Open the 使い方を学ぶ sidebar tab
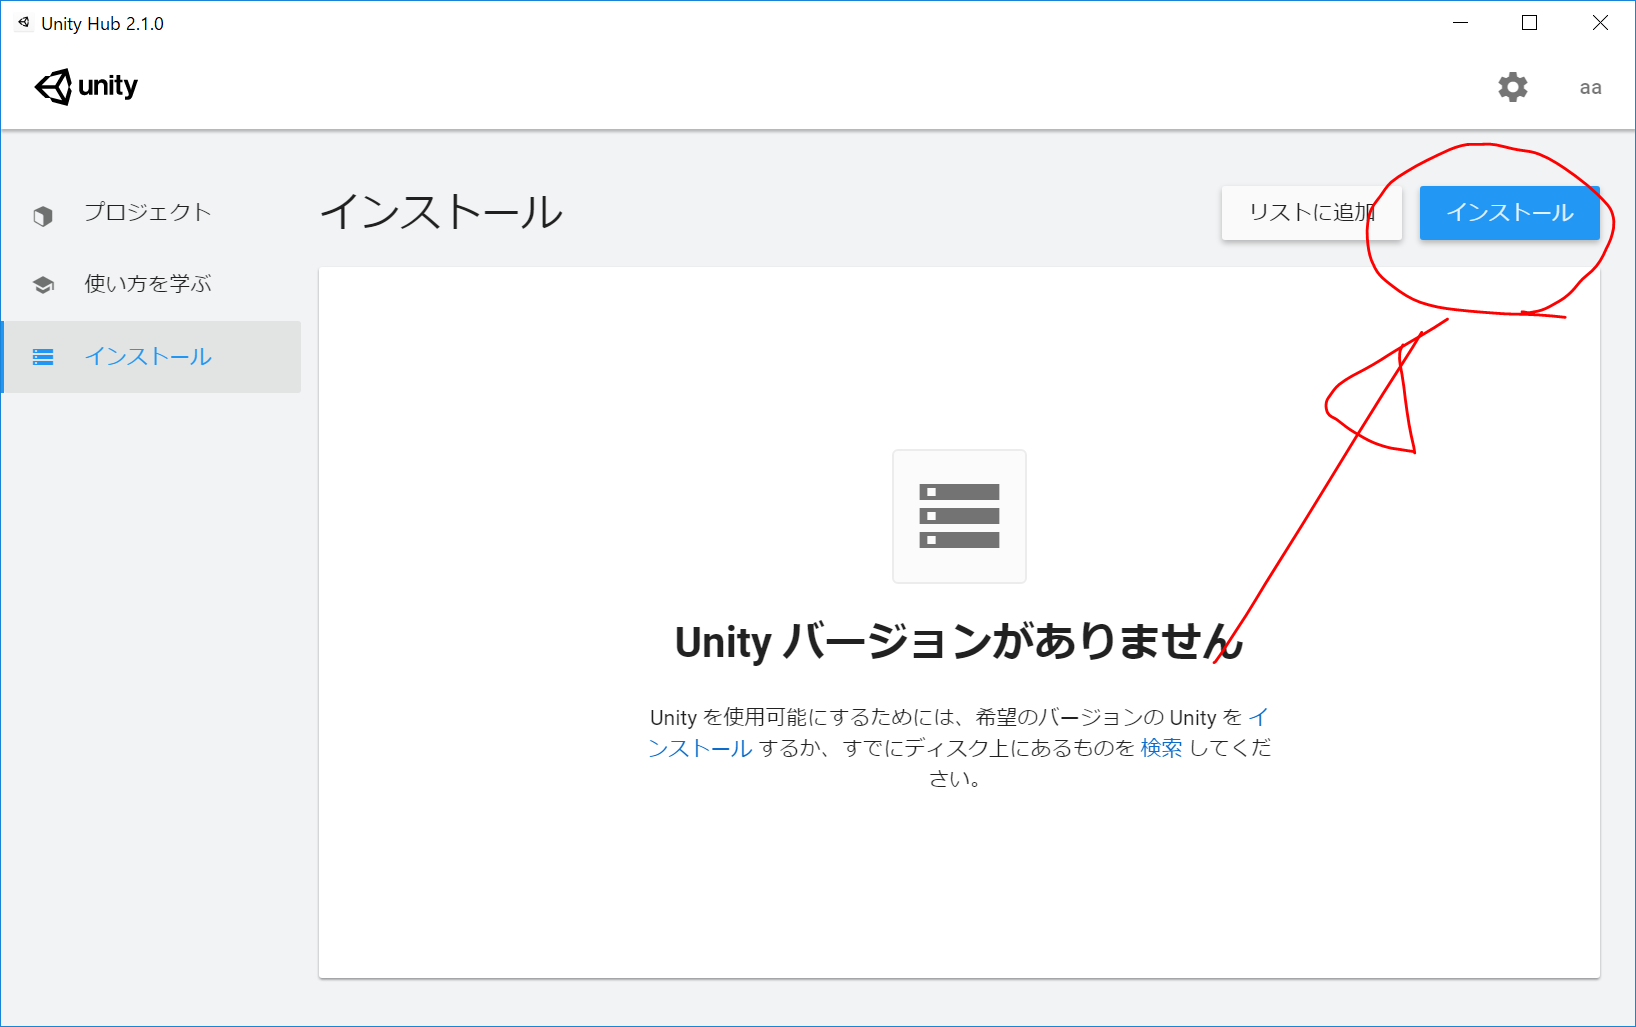The width and height of the screenshot is (1636, 1027). pyautogui.click(x=151, y=285)
